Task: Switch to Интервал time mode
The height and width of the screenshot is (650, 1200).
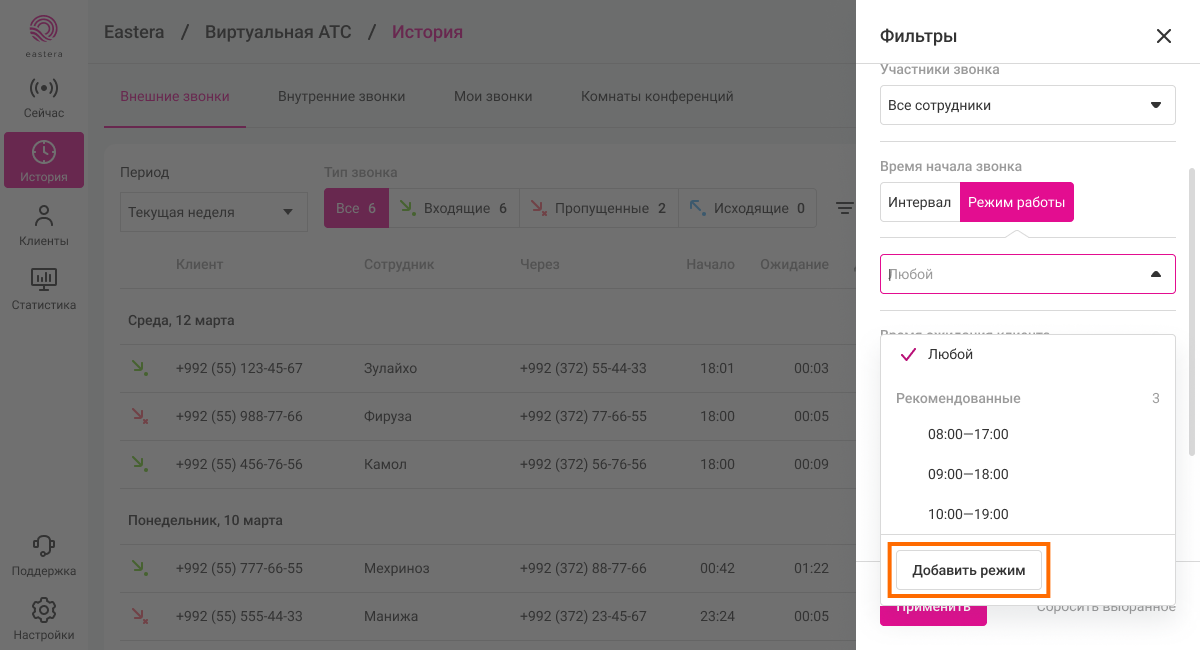Action: coord(919,202)
